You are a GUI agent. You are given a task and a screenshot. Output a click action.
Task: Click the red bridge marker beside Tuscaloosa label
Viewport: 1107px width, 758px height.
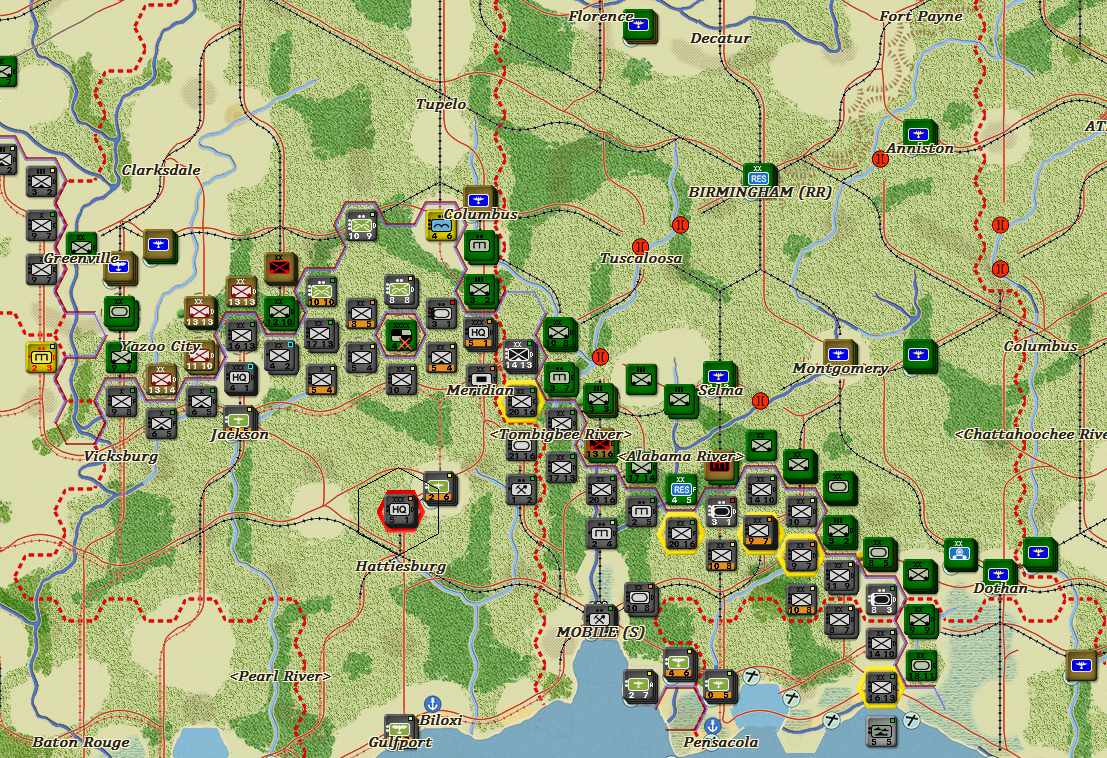pyautogui.click(x=640, y=247)
